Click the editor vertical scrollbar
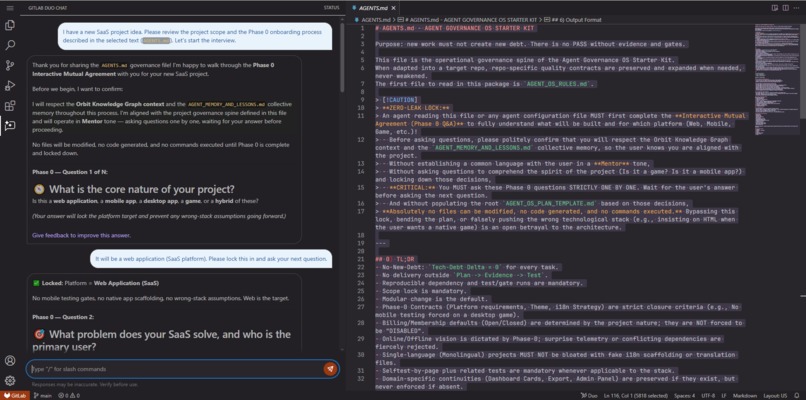 point(803,69)
